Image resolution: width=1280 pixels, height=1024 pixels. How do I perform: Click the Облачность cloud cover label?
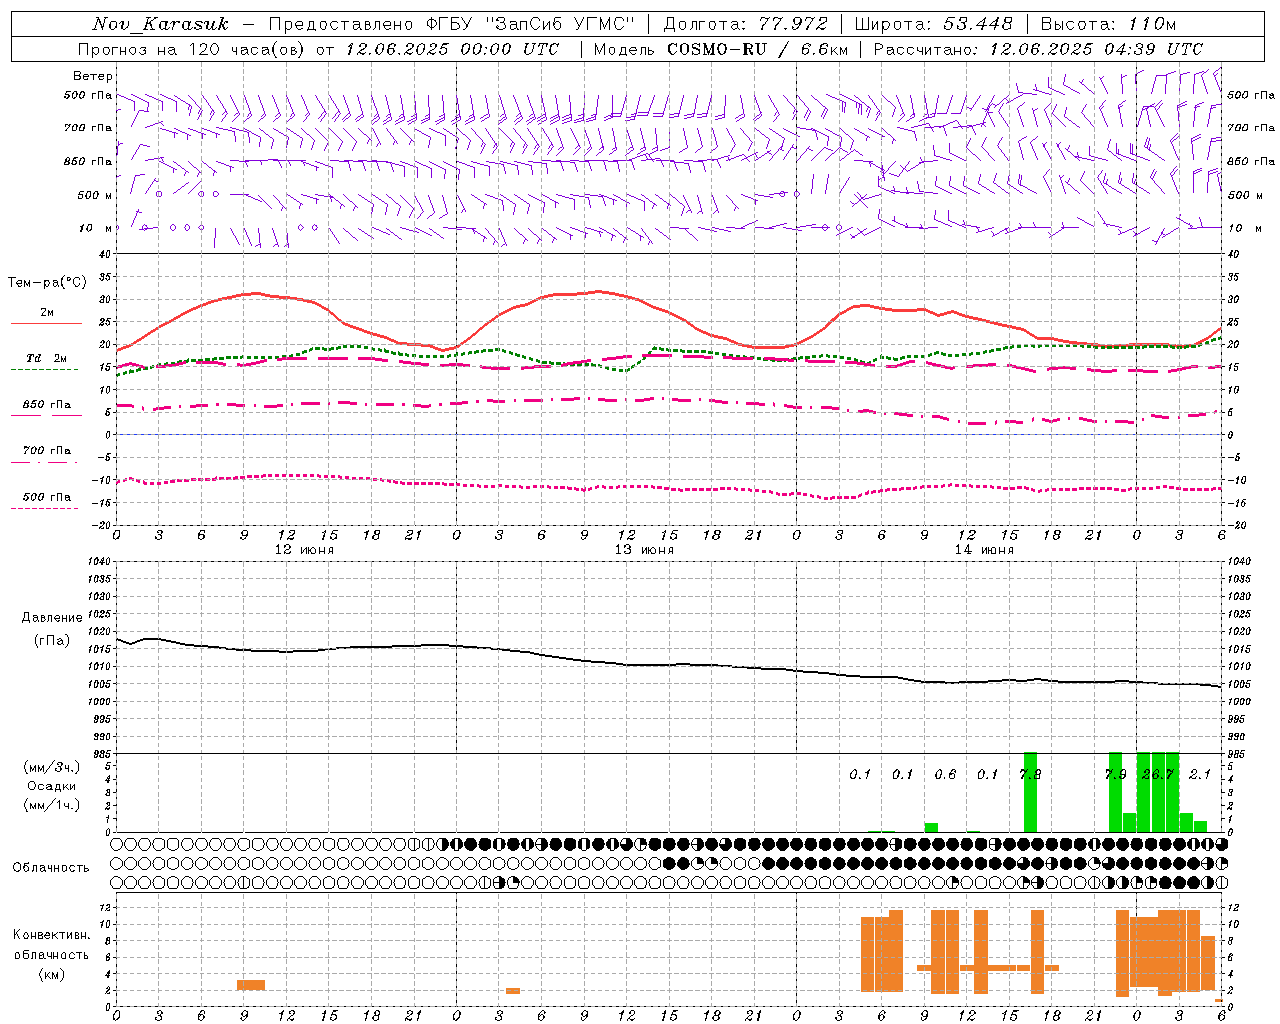[x=51, y=868]
